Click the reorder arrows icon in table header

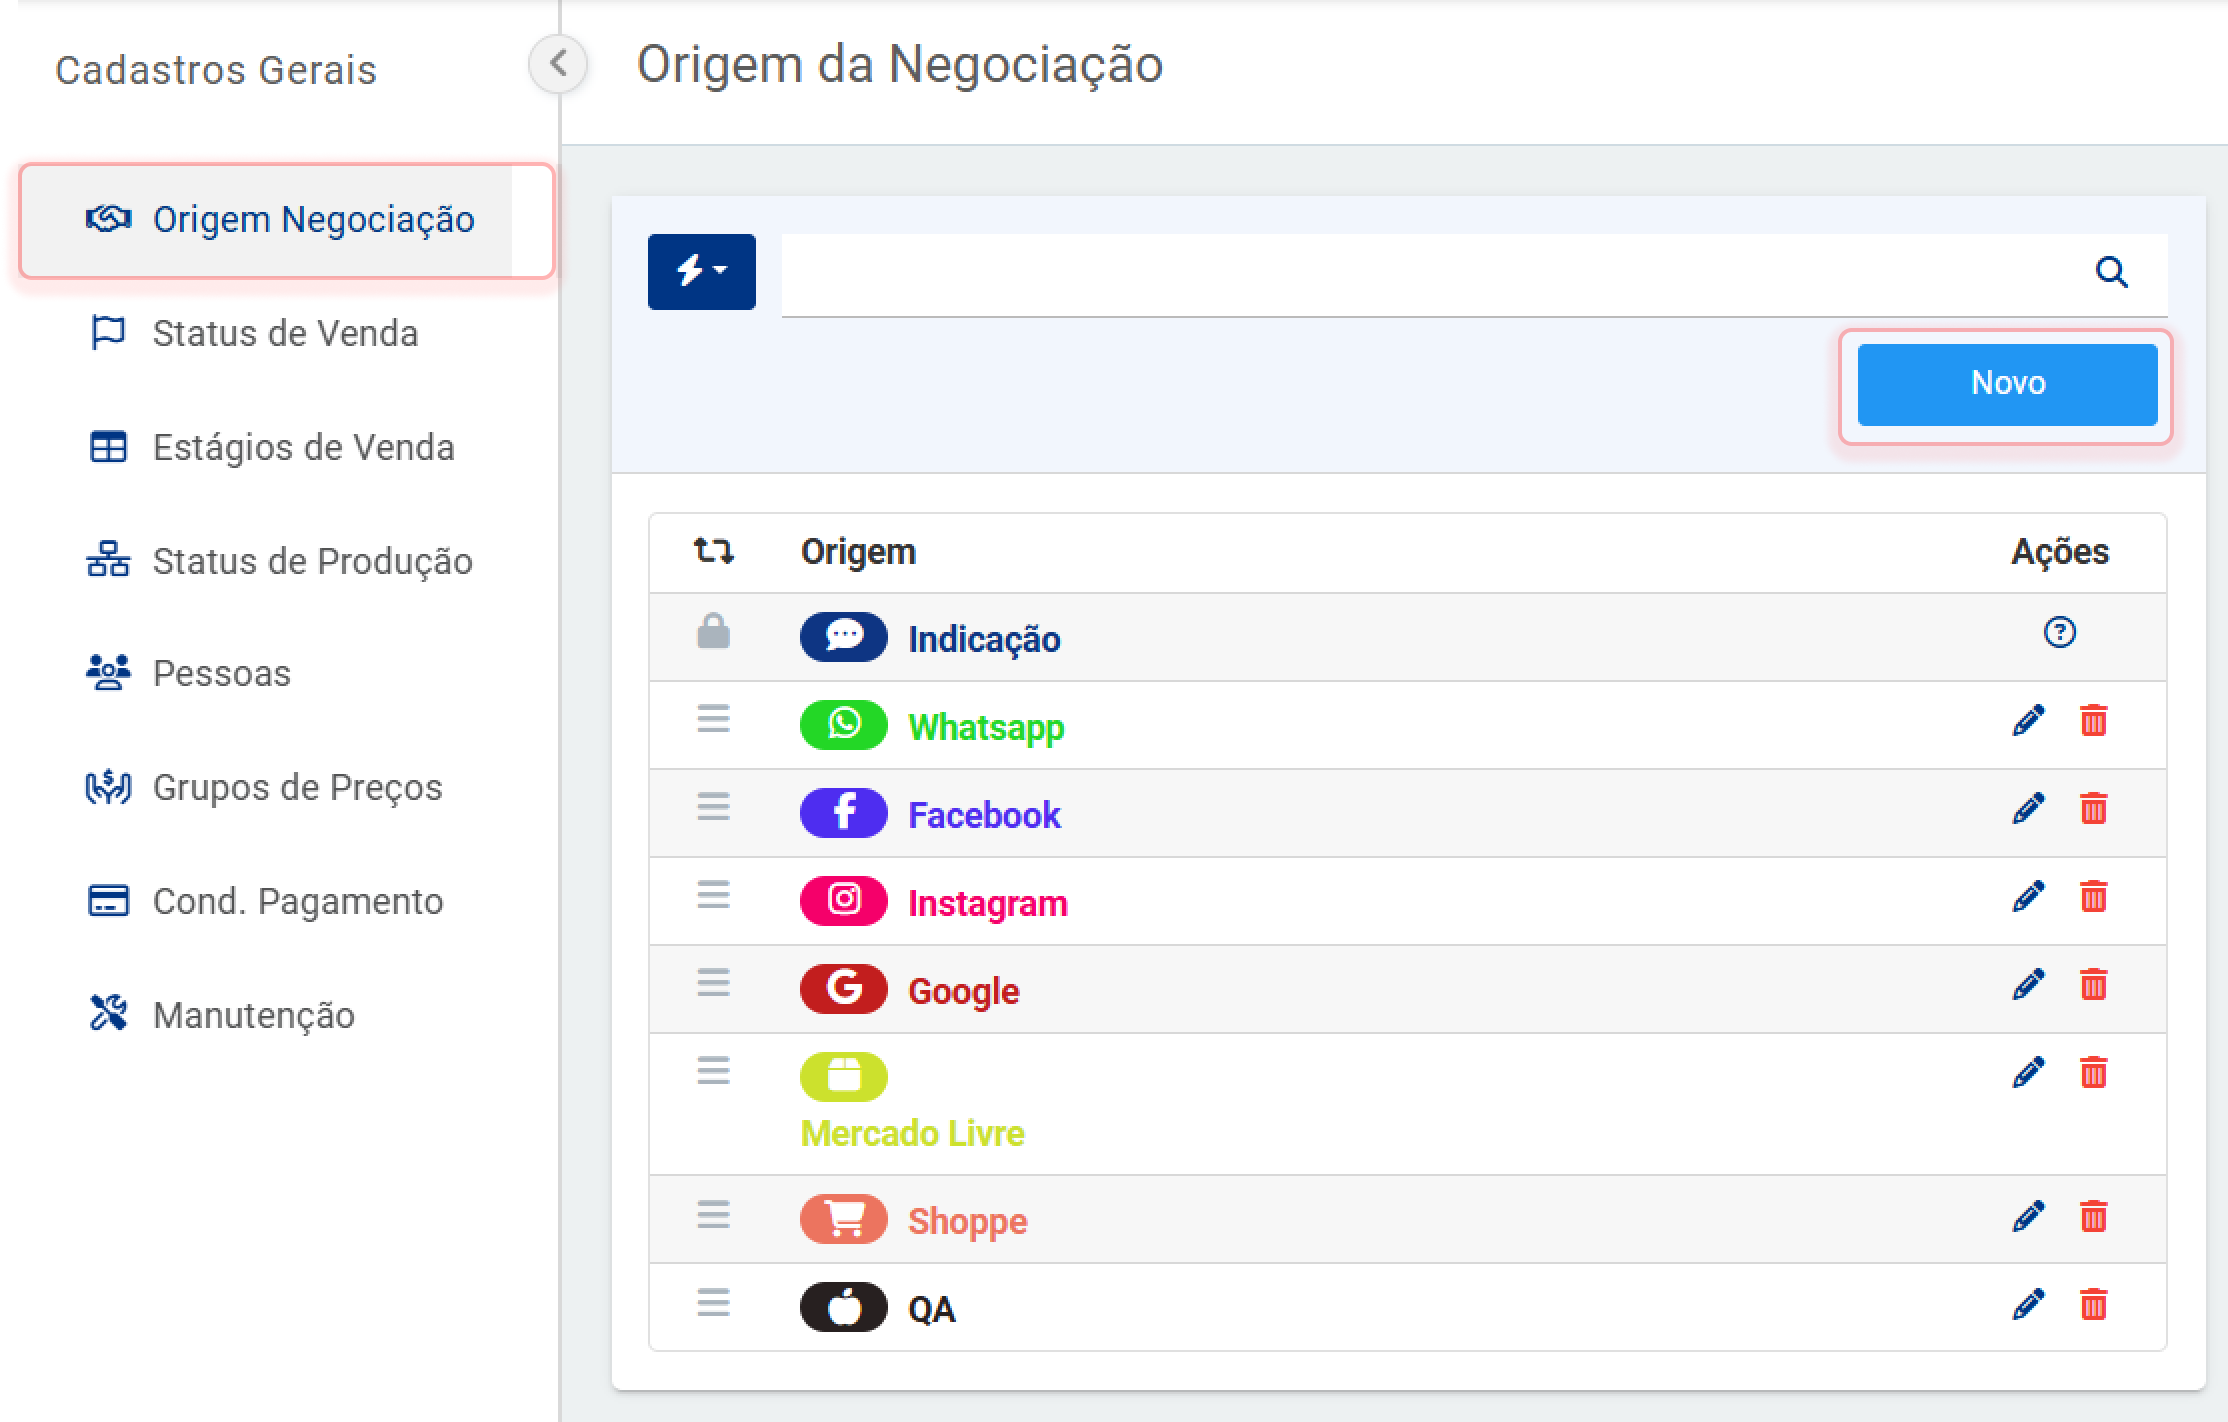coord(714,551)
